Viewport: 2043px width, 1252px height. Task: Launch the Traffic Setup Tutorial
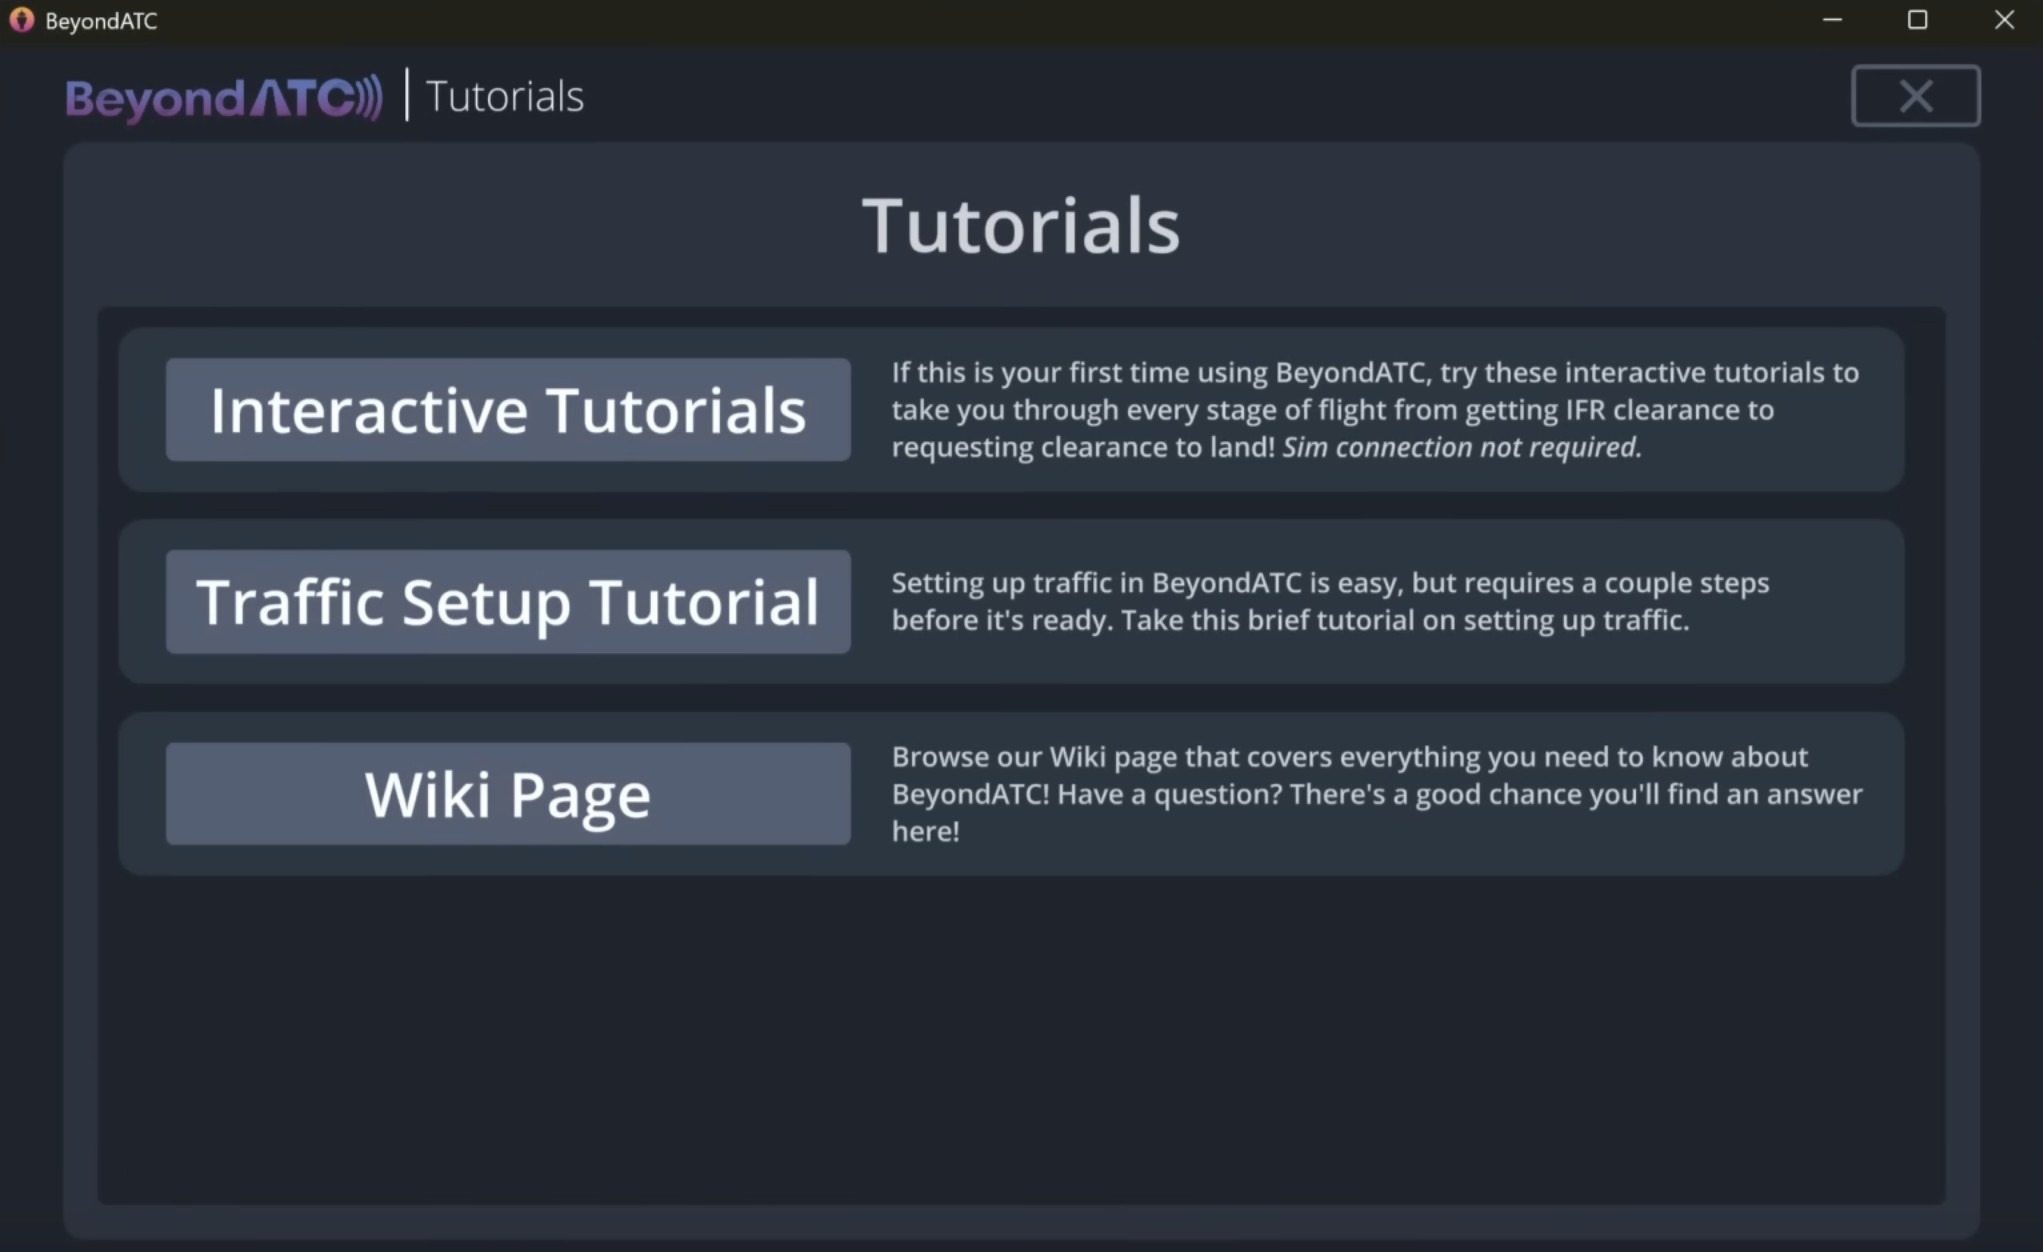(x=508, y=602)
